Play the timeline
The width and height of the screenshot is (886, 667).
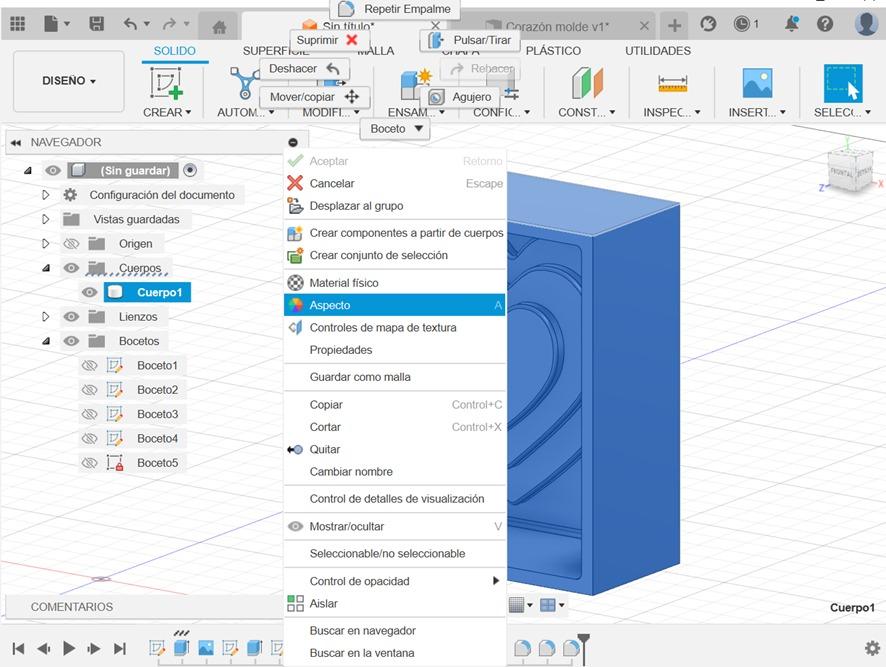click(x=69, y=648)
